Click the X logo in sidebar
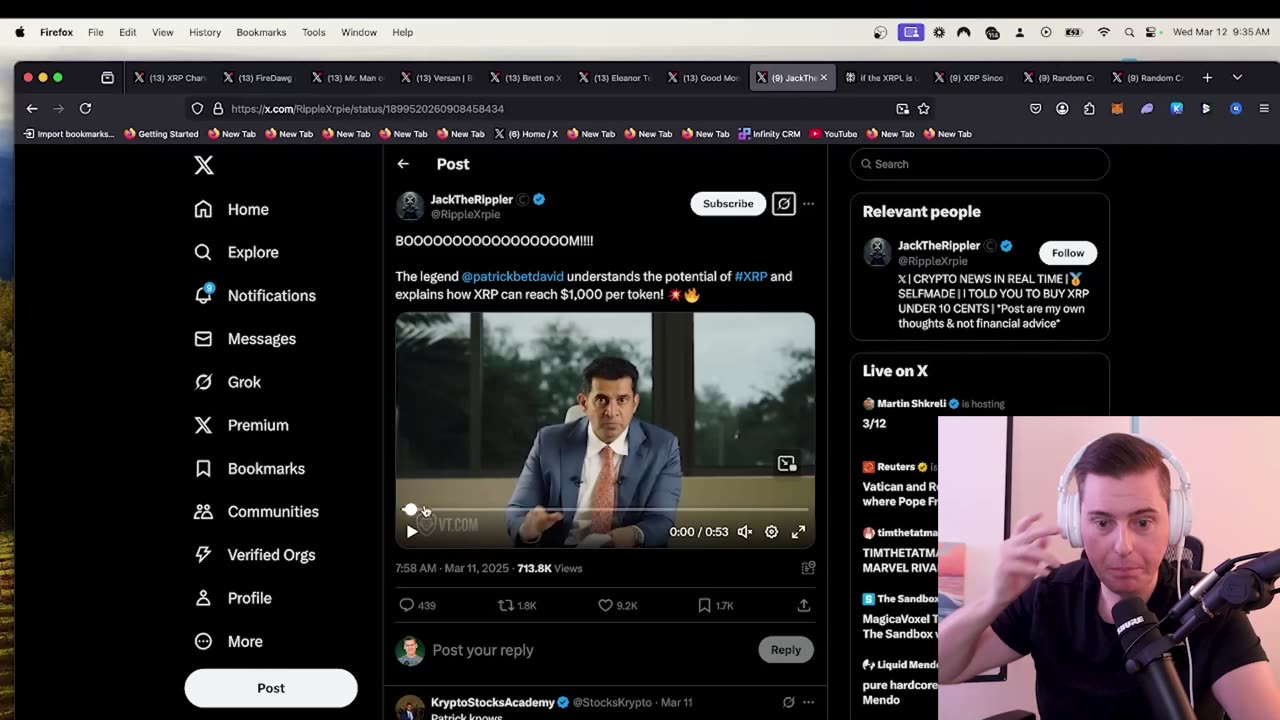The width and height of the screenshot is (1280, 720). pos(204,165)
